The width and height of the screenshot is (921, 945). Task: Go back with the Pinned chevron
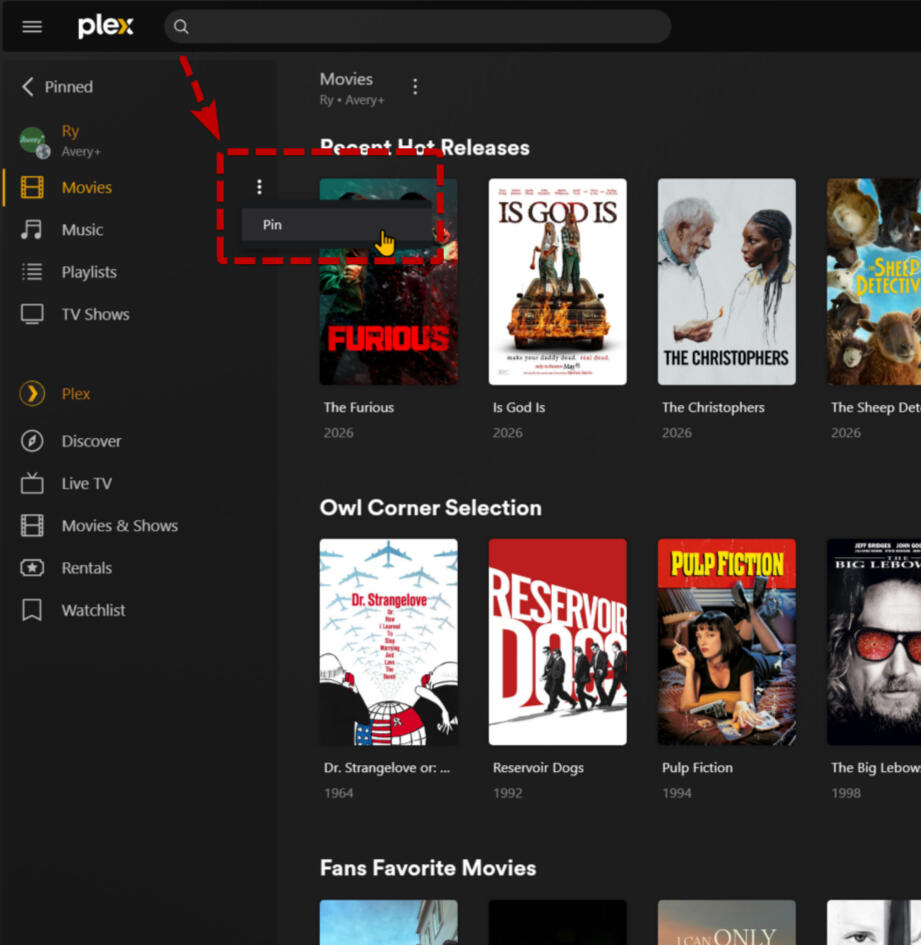pos(28,86)
